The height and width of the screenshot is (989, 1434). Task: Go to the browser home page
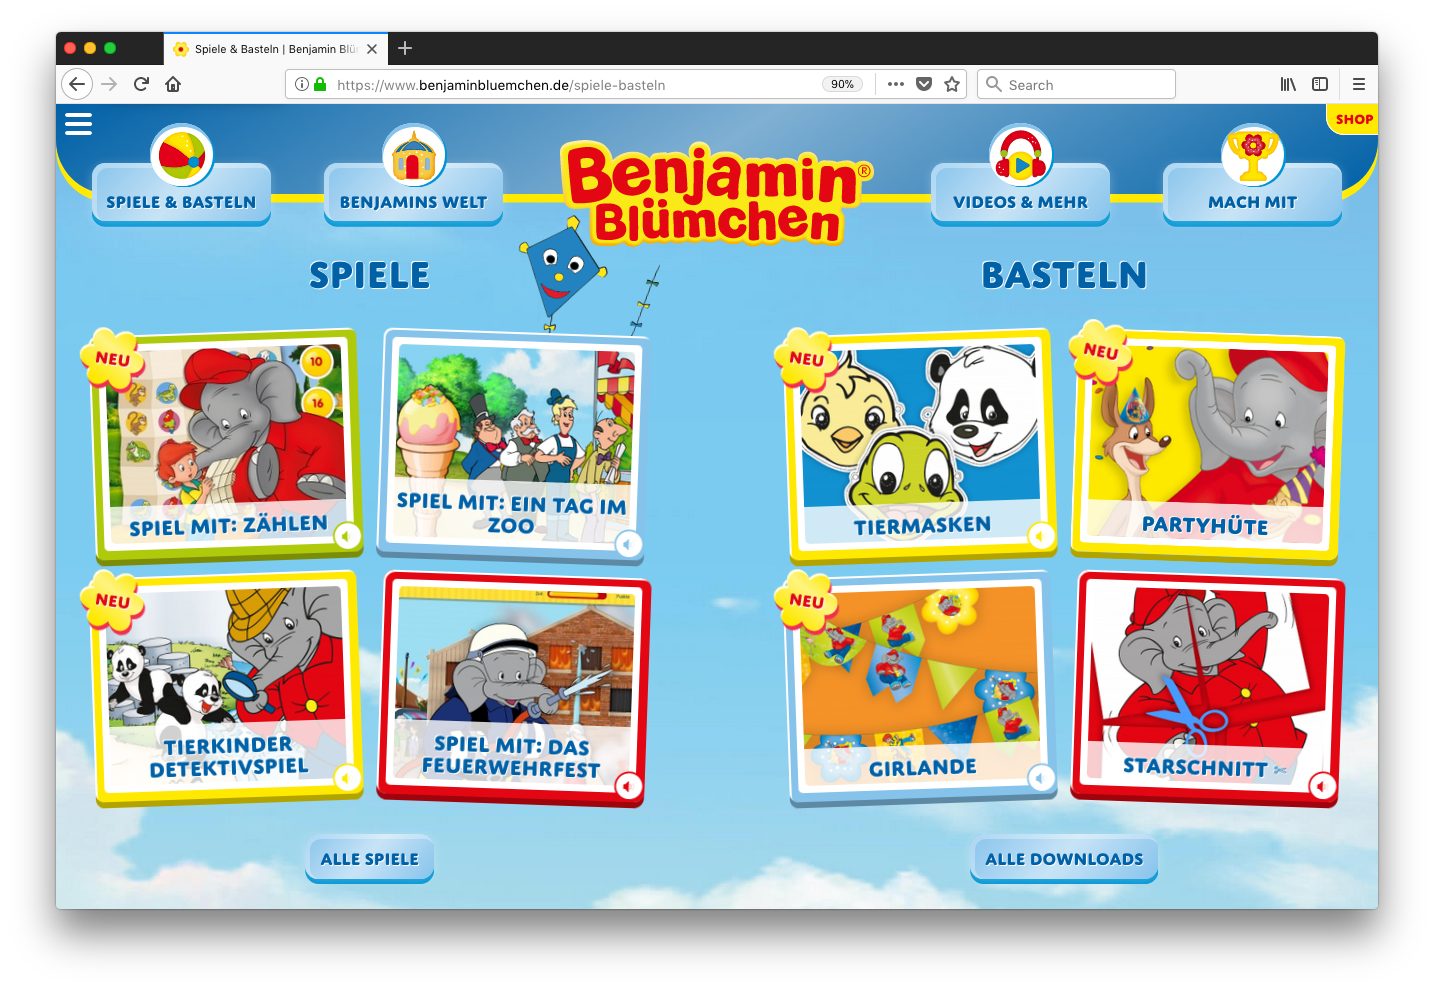tap(173, 84)
